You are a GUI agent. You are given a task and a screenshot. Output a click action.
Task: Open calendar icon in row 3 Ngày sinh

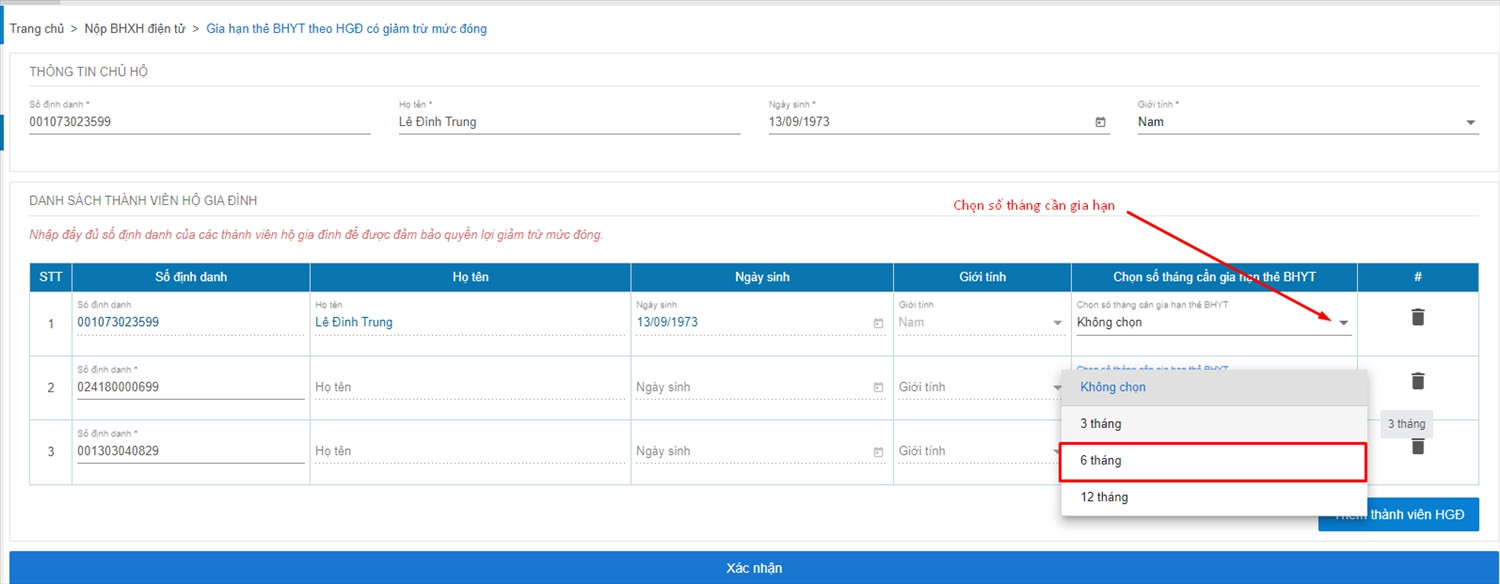878,451
